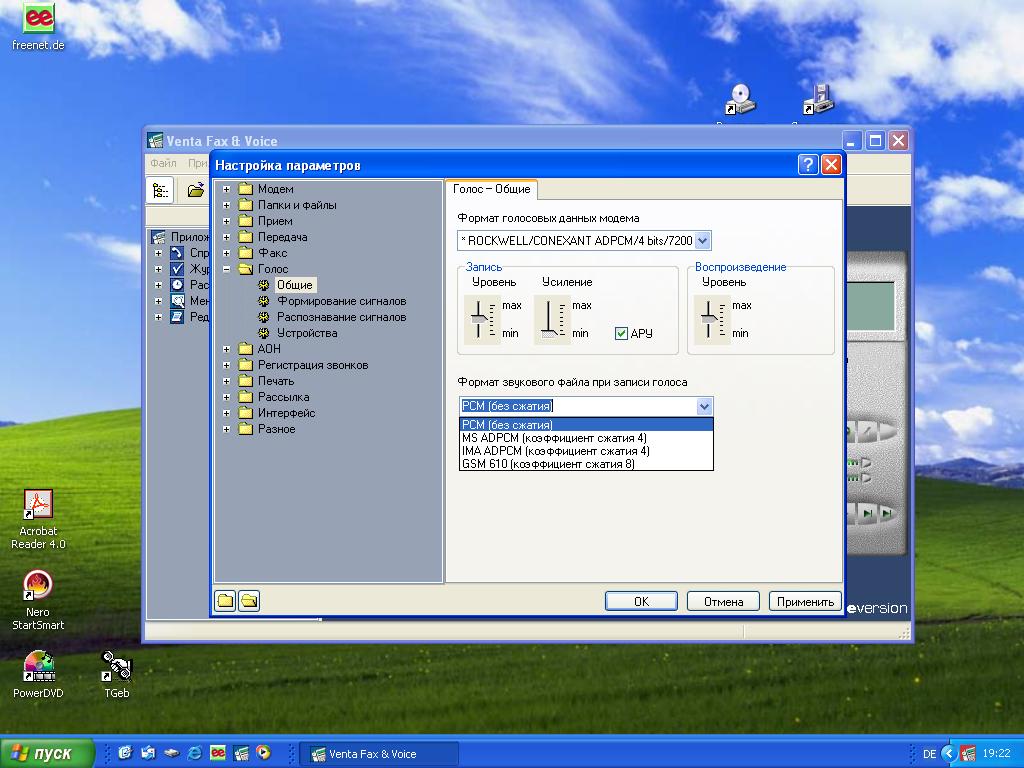Click the DE language indicator
Viewport: 1024px width, 768px height.
pos(929,754)
